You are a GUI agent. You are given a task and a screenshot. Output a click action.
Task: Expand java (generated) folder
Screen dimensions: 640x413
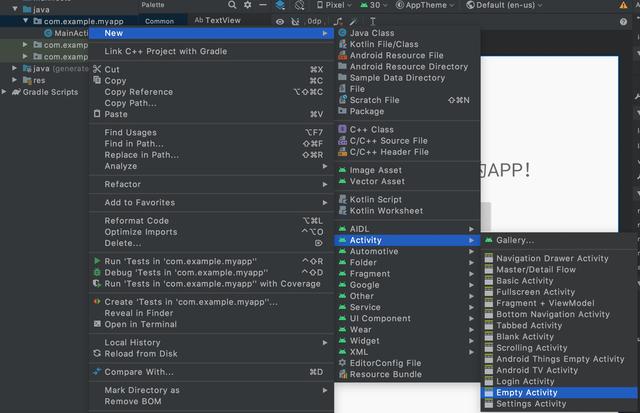(x=15, y=68)
